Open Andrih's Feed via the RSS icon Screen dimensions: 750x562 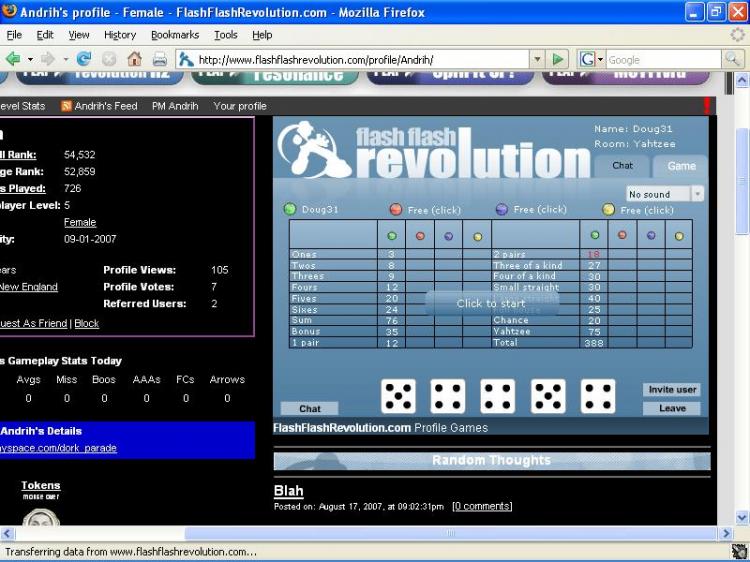[66, 106]
